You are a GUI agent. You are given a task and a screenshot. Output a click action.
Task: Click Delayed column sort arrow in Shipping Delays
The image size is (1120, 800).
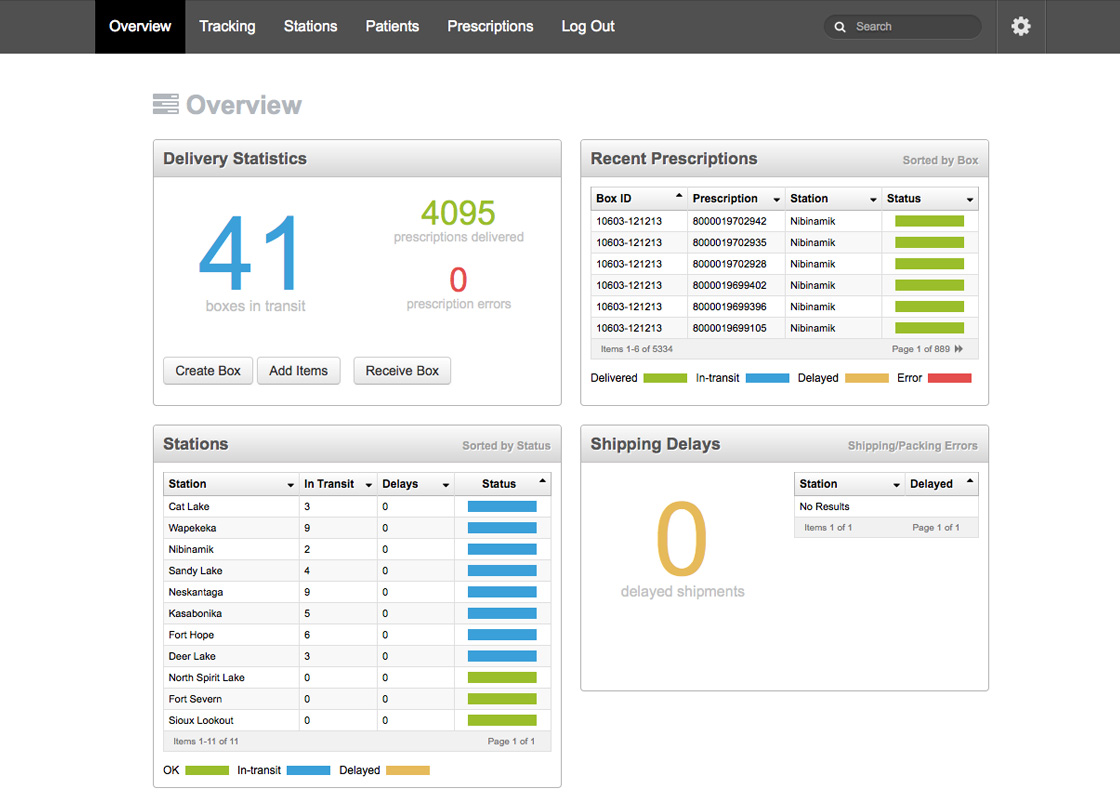pos(969,482)
